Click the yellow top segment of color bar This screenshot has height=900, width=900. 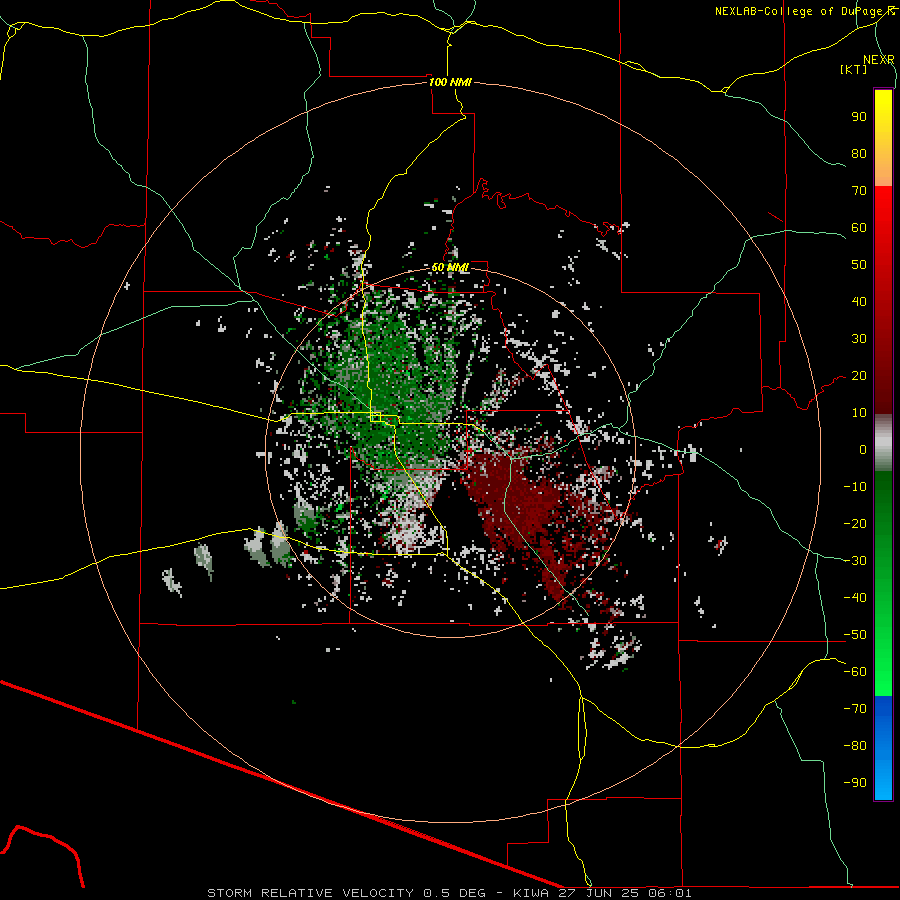click(883, 138)
